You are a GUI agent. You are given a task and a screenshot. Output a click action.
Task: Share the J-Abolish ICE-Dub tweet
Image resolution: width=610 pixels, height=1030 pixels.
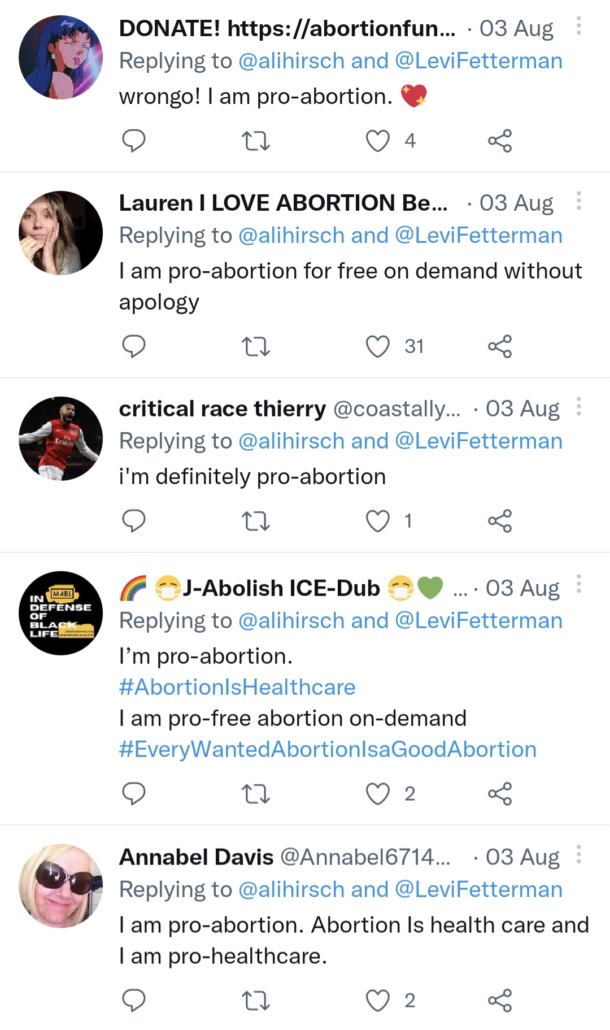500,794
